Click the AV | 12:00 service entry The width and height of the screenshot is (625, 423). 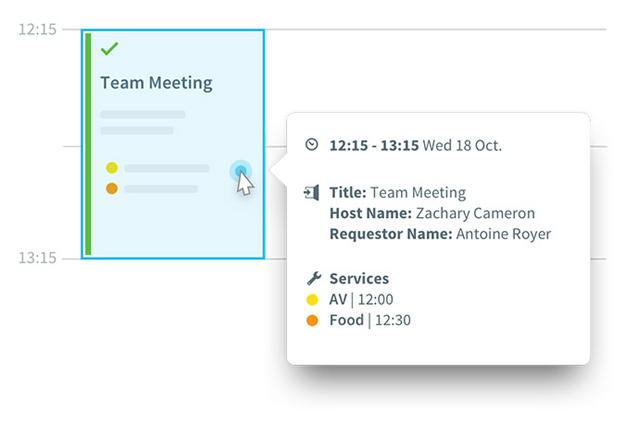[x=361, y=299]
